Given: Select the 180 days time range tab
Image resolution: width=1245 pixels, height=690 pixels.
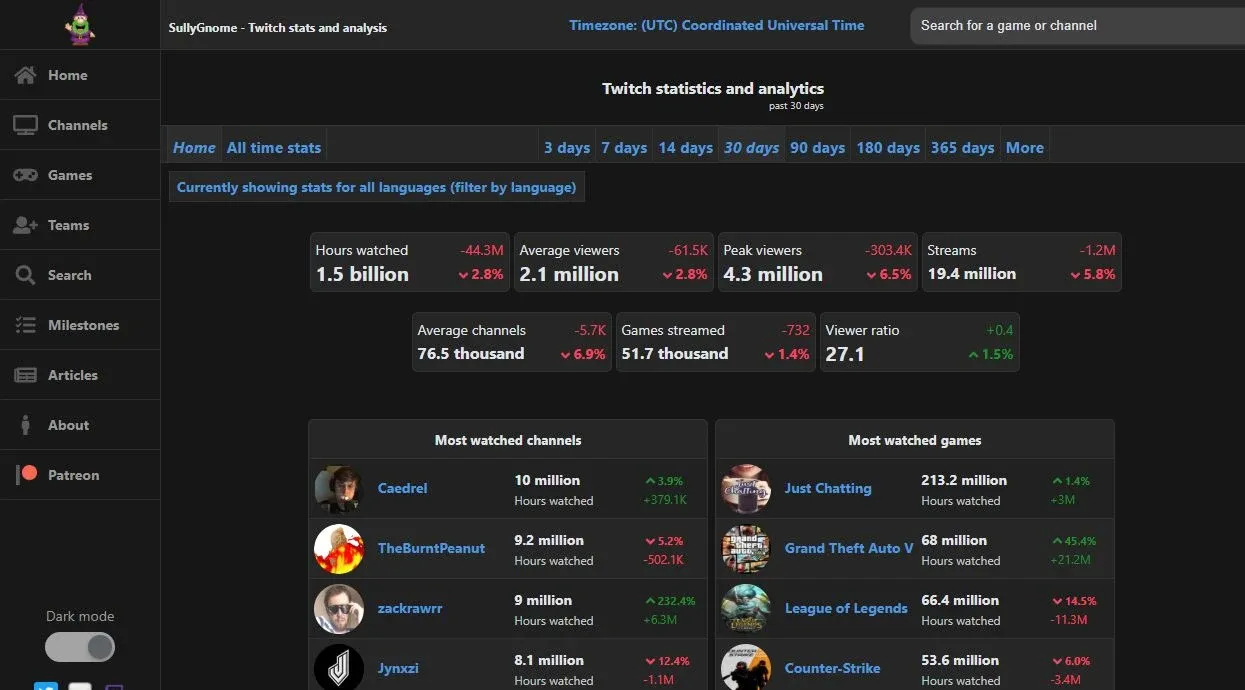Looking at the screenshot, I should [x=888, y=147].
